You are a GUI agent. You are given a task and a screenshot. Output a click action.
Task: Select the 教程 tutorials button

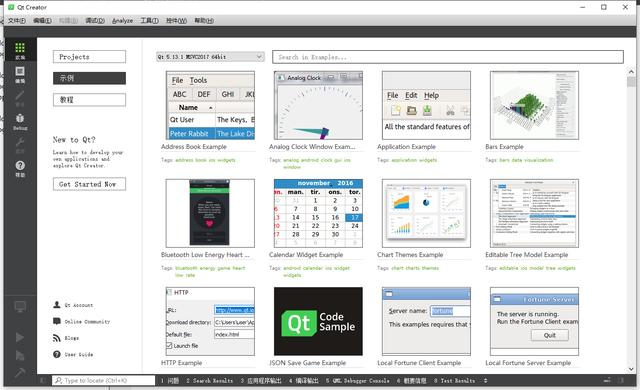pyautogui.click(x=89, y=100)
